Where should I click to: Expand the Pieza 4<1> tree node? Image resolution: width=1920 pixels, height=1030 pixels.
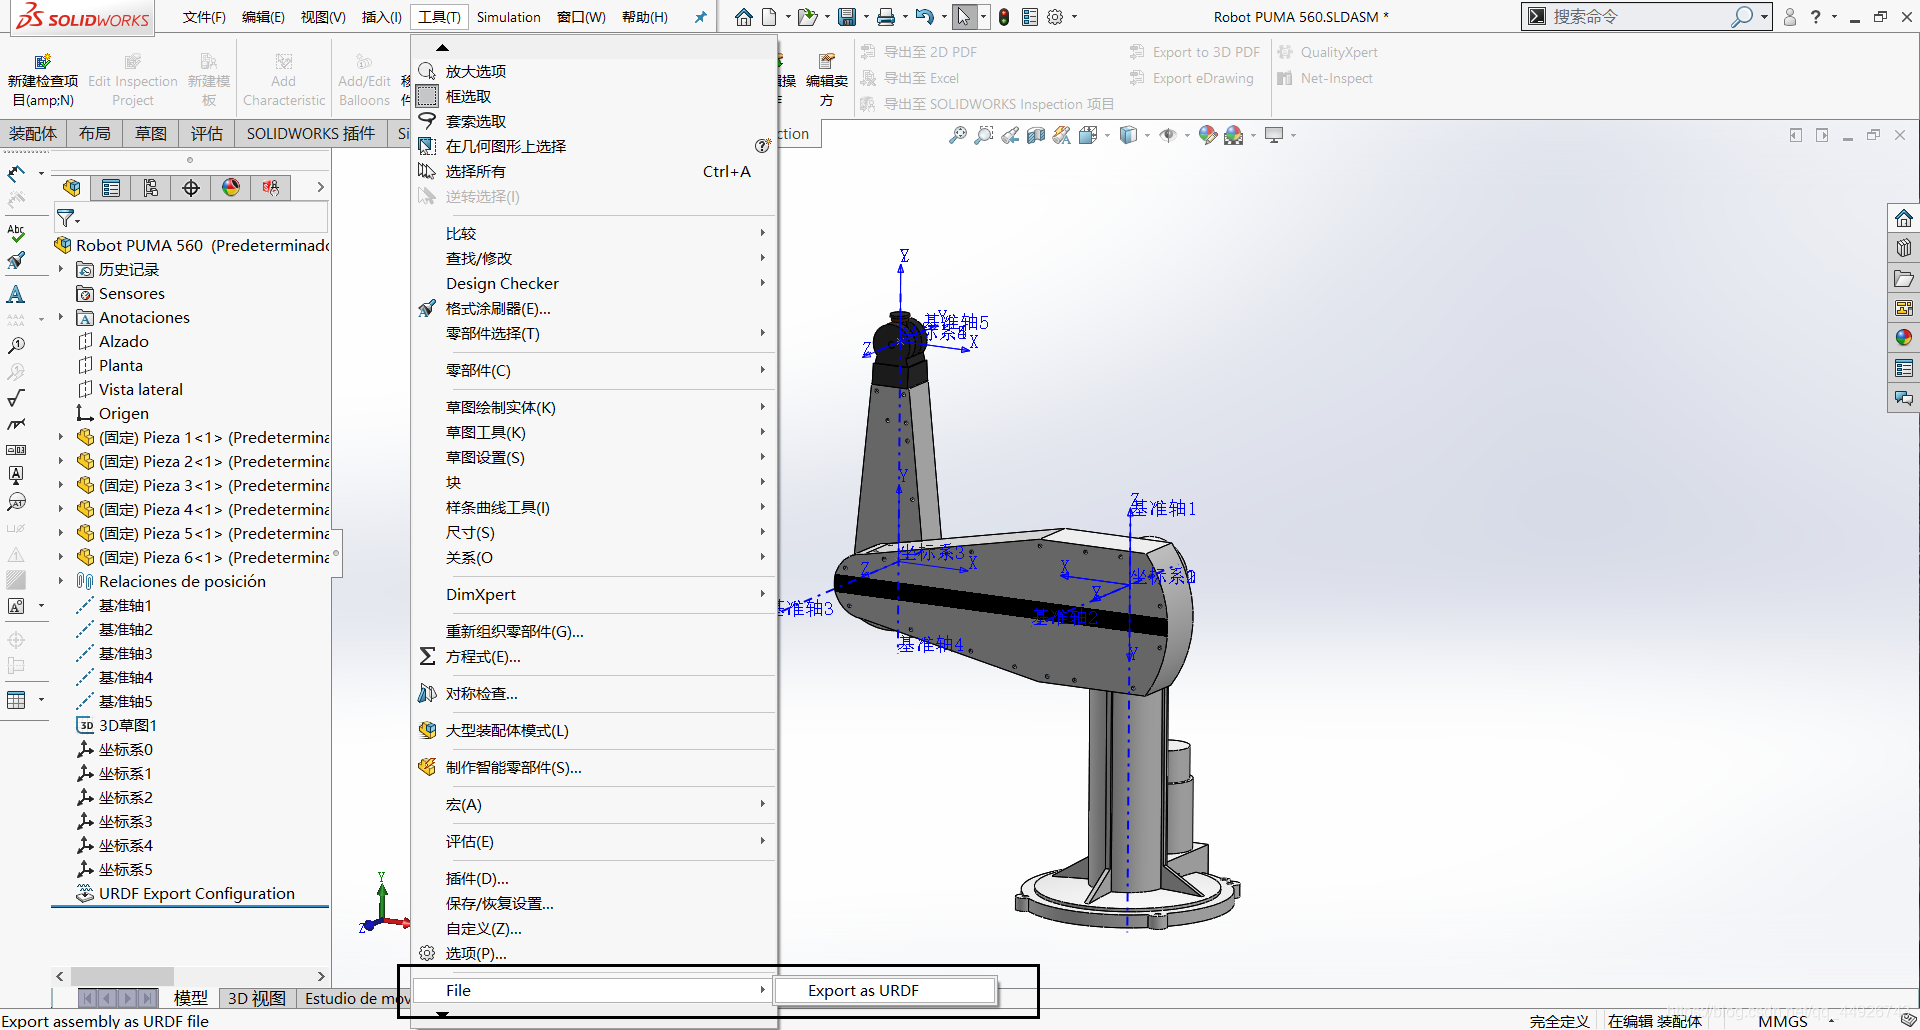click(x=61, y=509)
